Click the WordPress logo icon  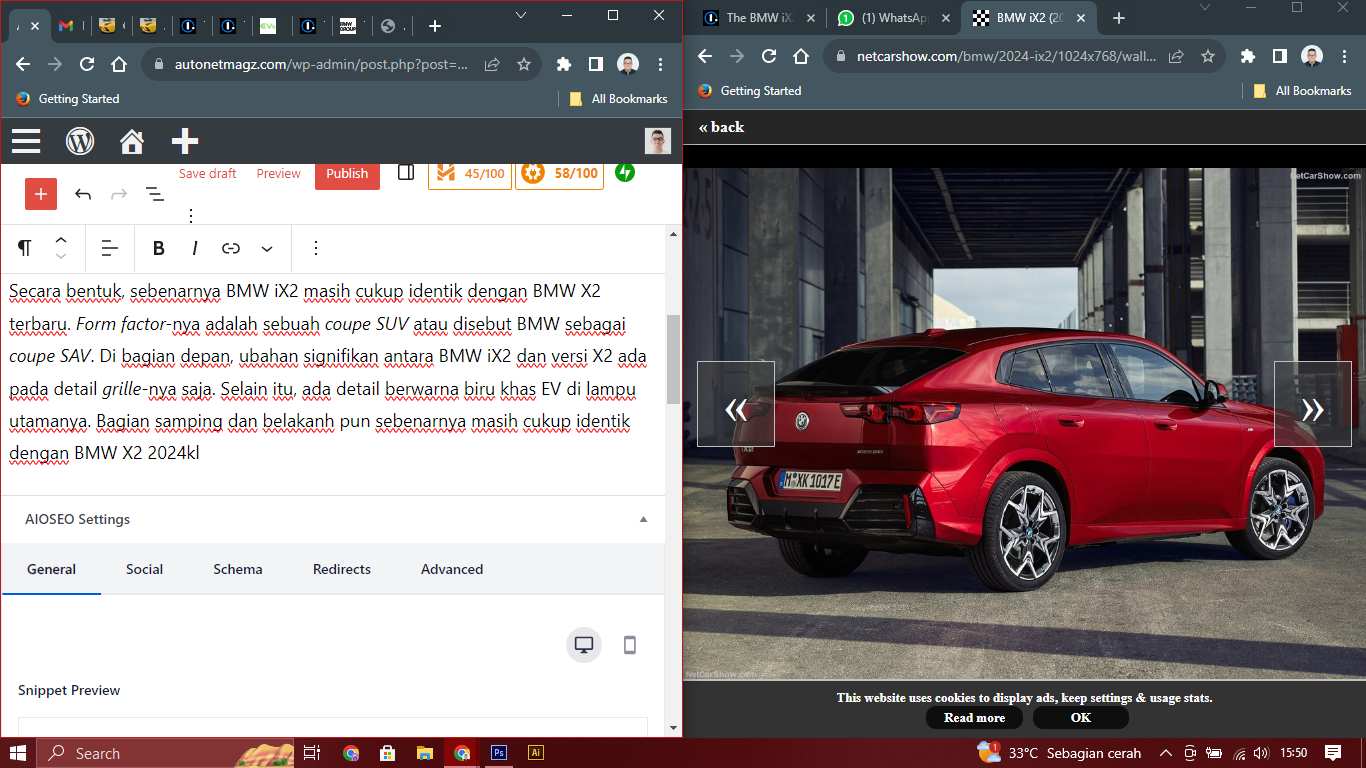pos(80,141)
